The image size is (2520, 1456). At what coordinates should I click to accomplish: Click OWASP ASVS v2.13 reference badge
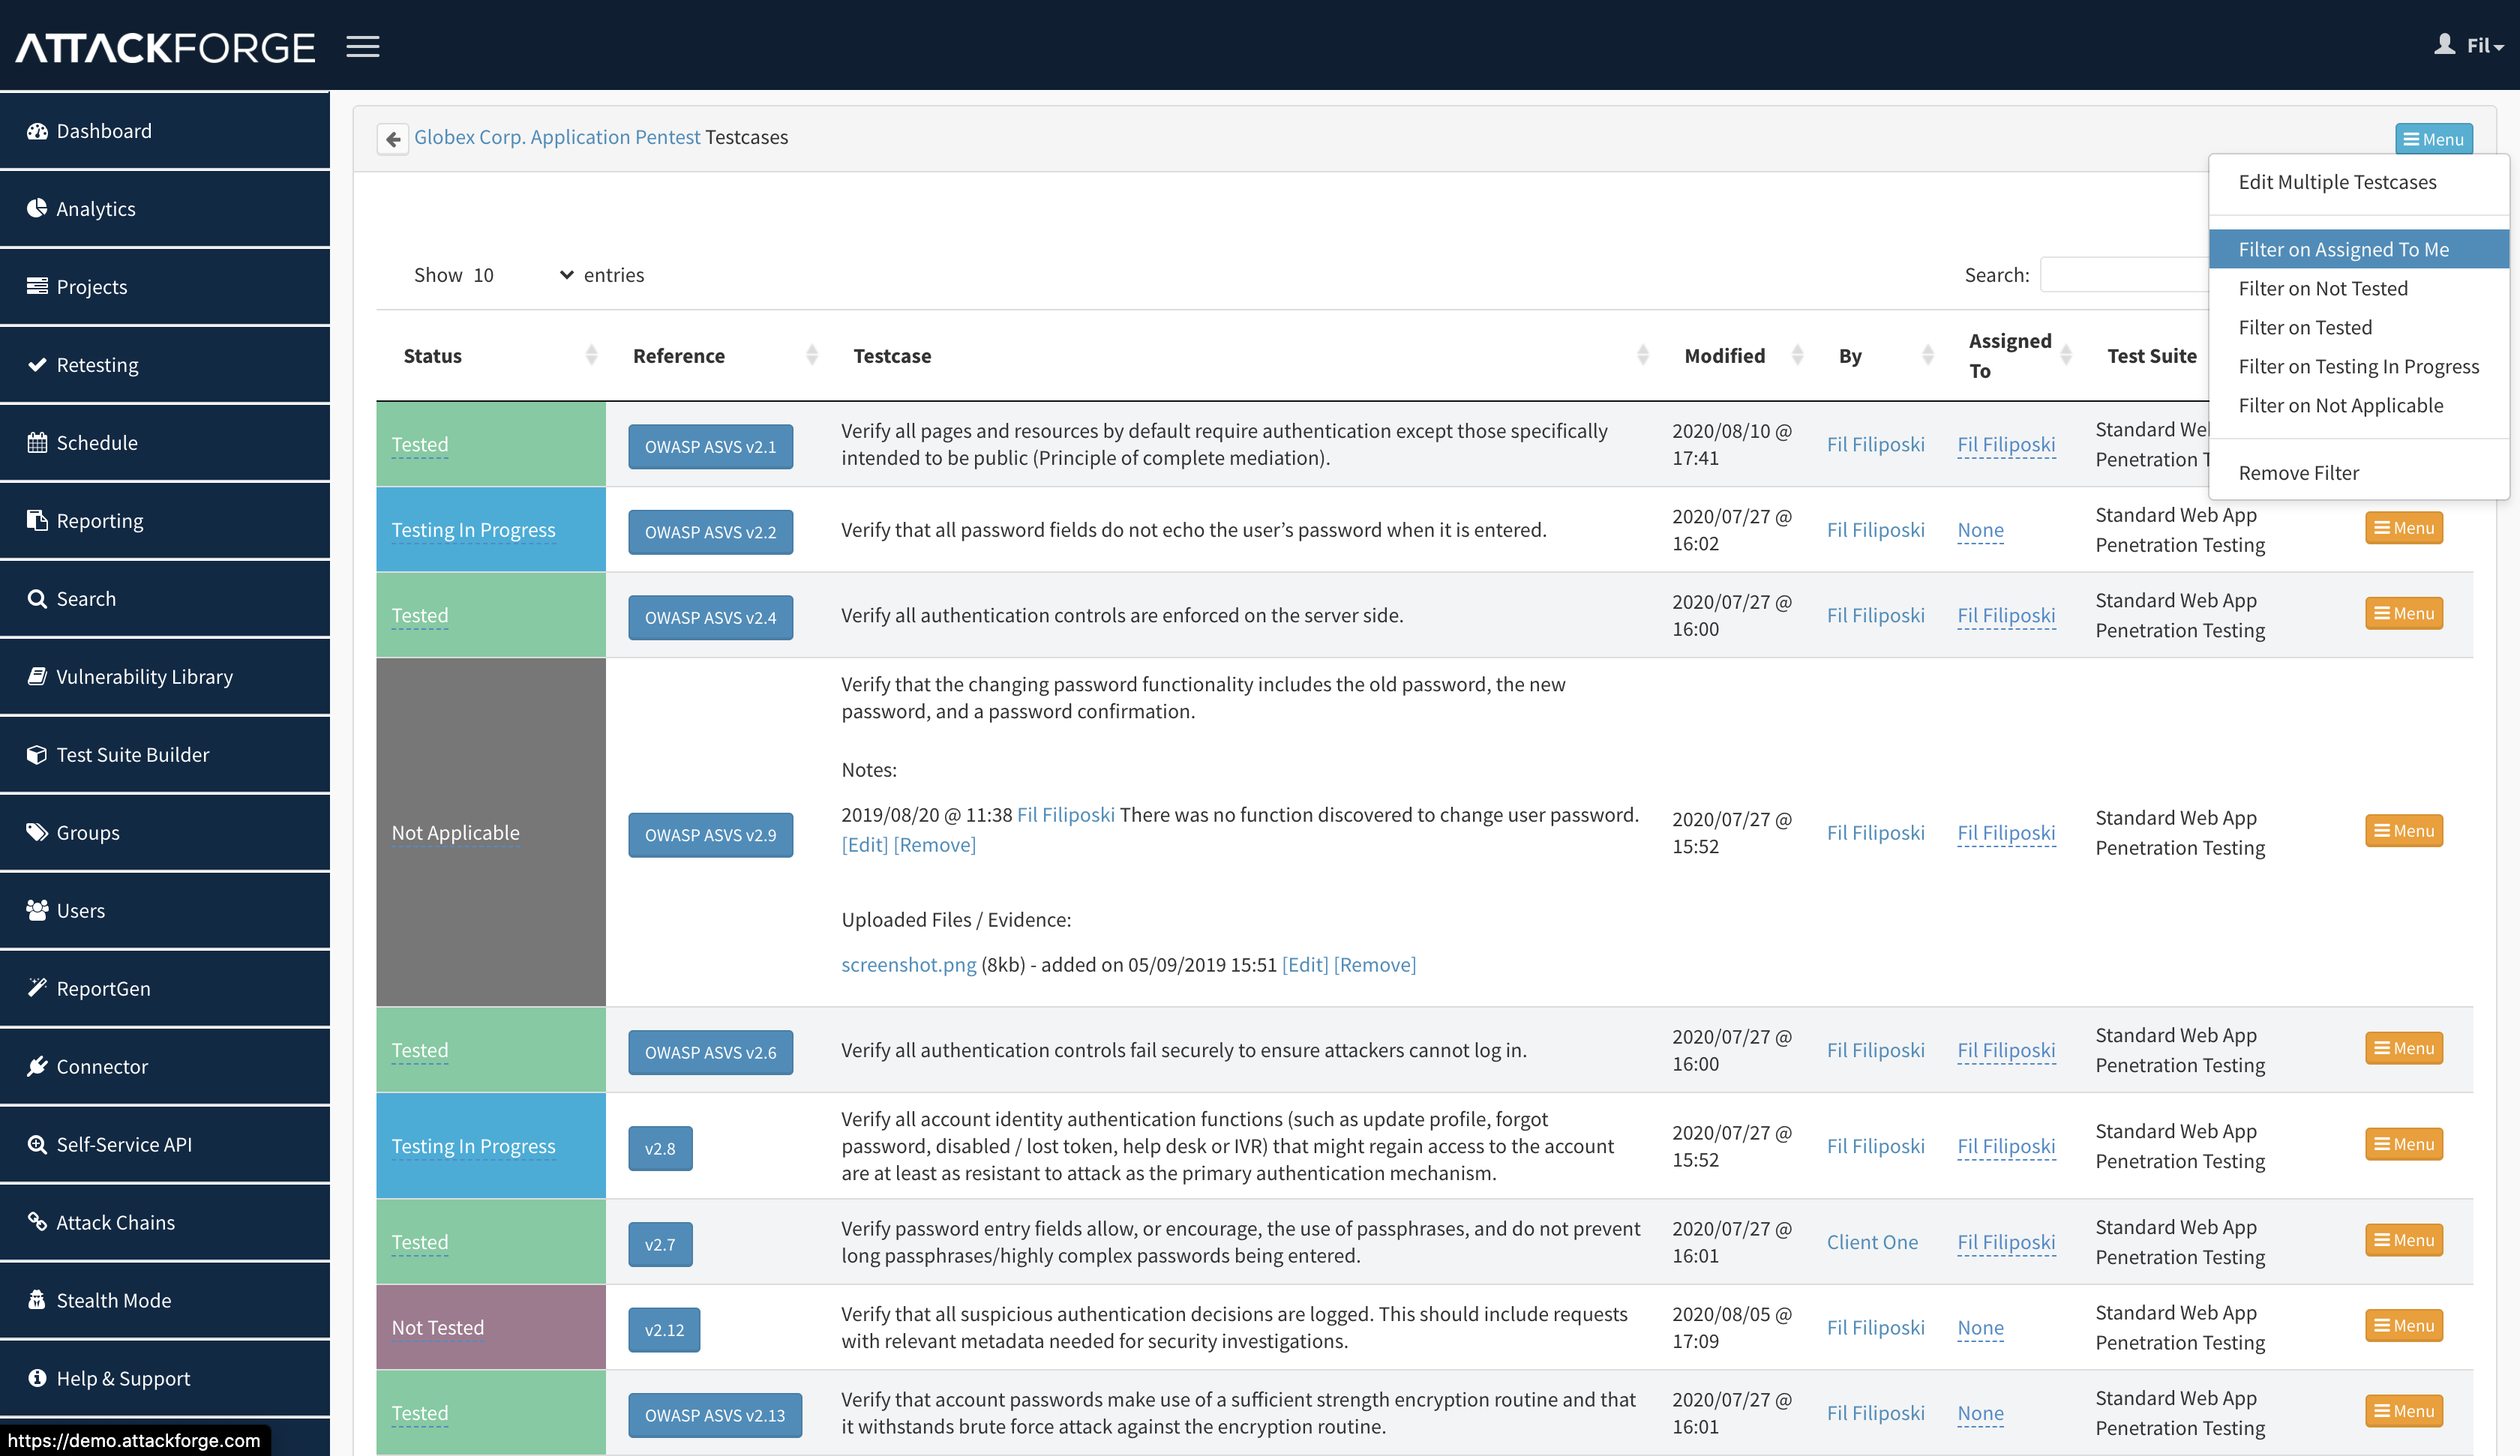715,1415
